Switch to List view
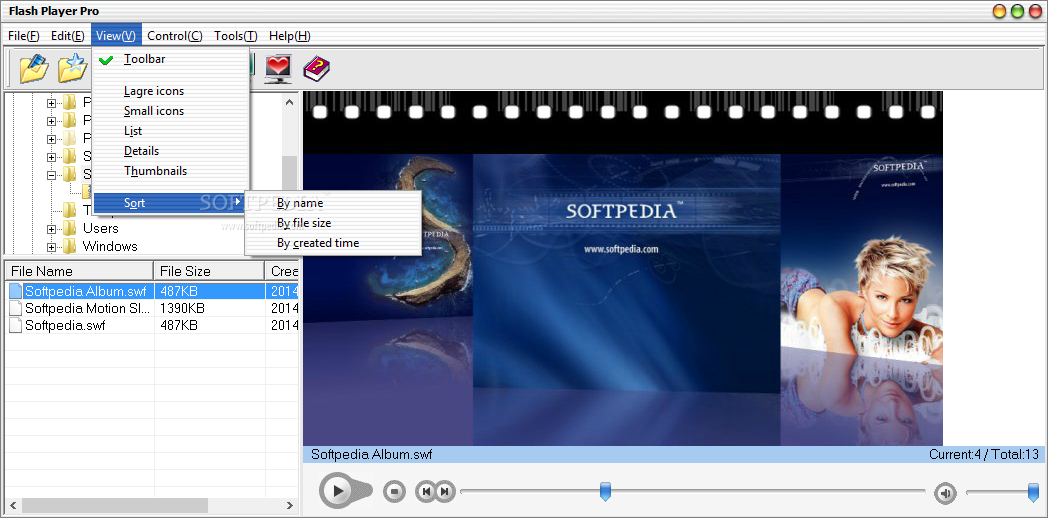1048x518 pixels. click(170, 131)
